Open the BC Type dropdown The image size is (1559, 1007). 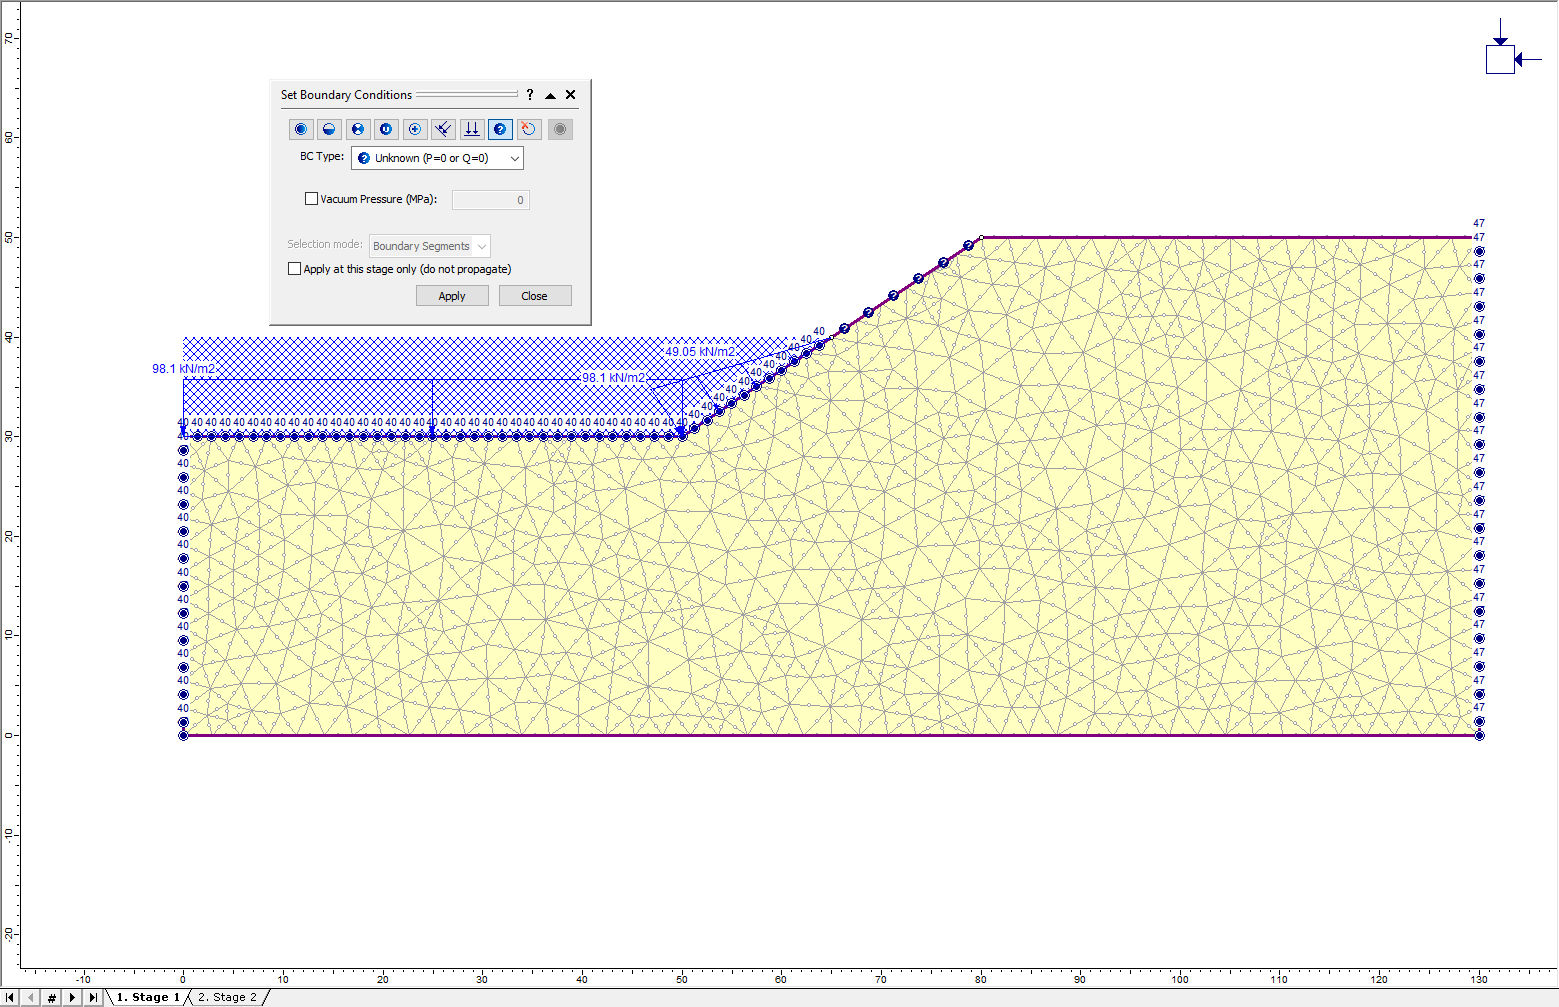tap(513, 158)
